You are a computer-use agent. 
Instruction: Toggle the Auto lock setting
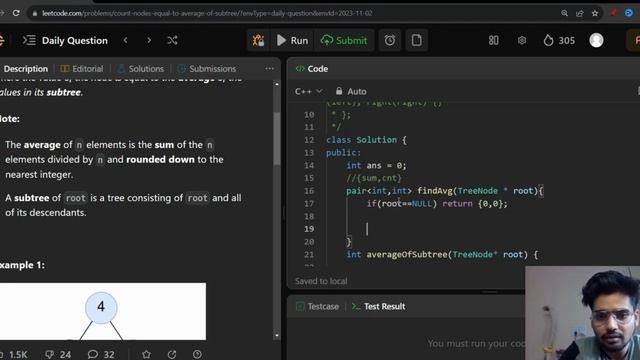351,91
